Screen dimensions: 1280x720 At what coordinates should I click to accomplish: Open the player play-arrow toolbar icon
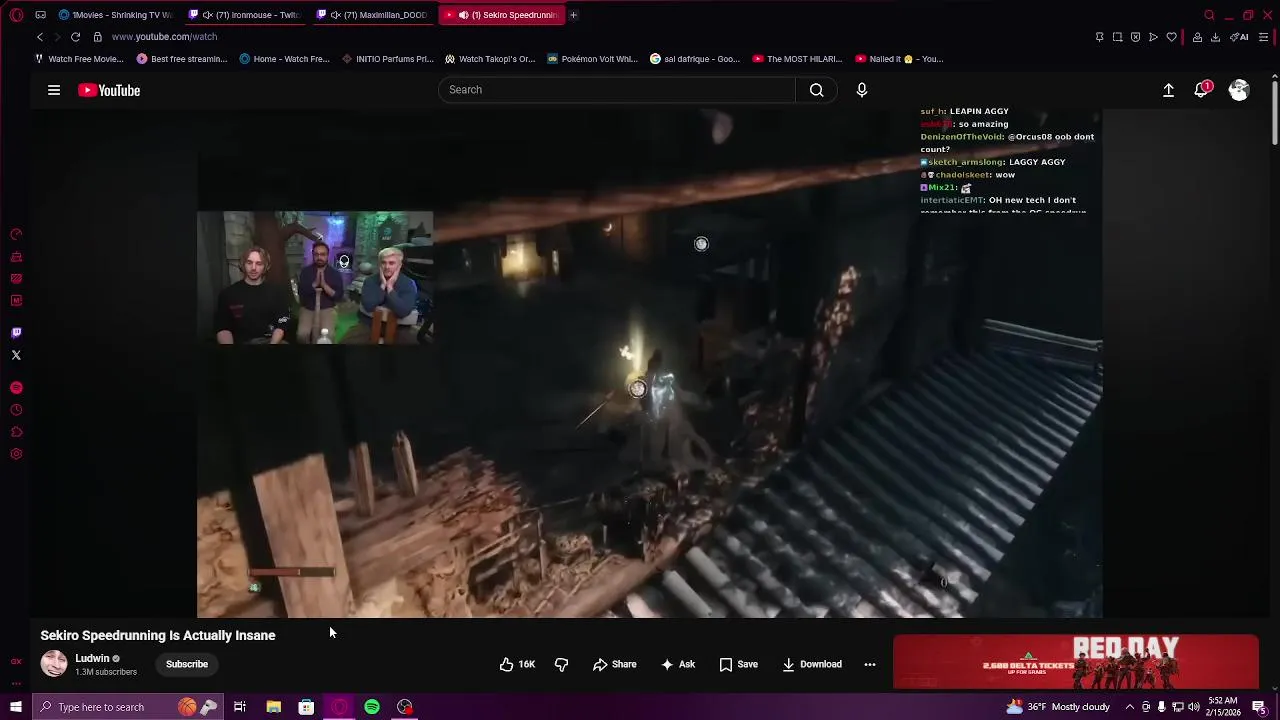pyautogui.click(x=1153, y=37)
